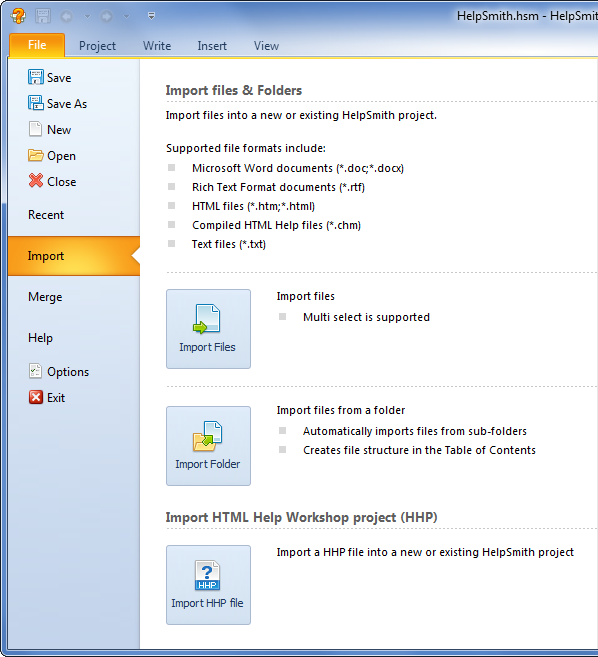Screen dimensions: 598x657
Task: Click 'Creates file structure in the Table of Contents'
Action: (419, 450)
